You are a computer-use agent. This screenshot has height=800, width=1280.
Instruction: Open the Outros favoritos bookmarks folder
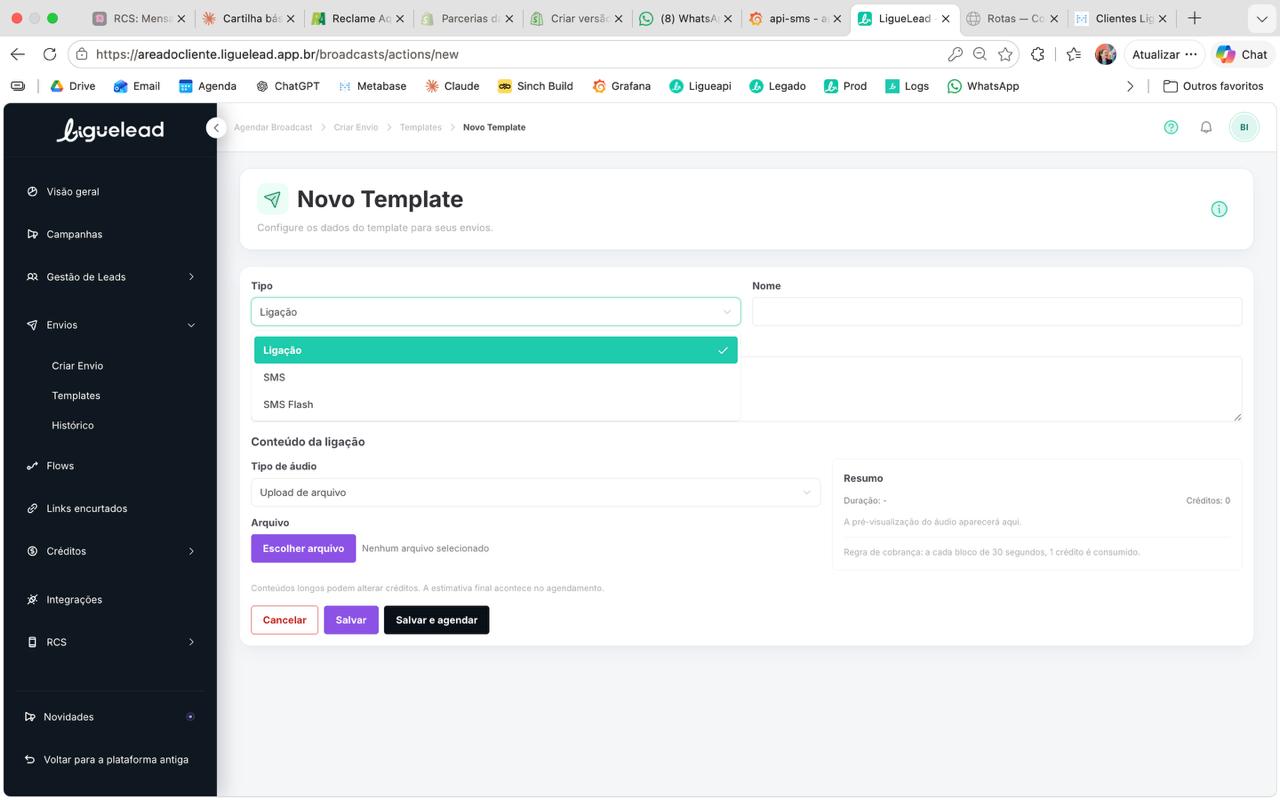click(1213, 86)
